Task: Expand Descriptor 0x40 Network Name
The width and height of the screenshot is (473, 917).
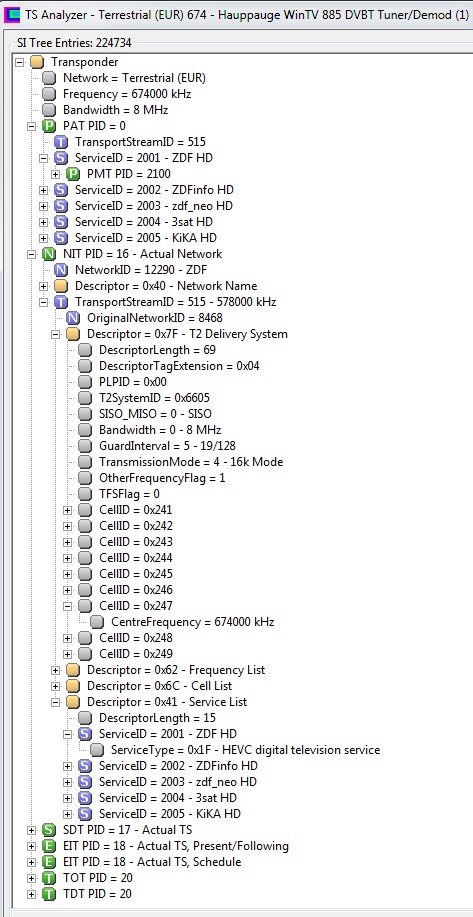Action: pos(43,286)
